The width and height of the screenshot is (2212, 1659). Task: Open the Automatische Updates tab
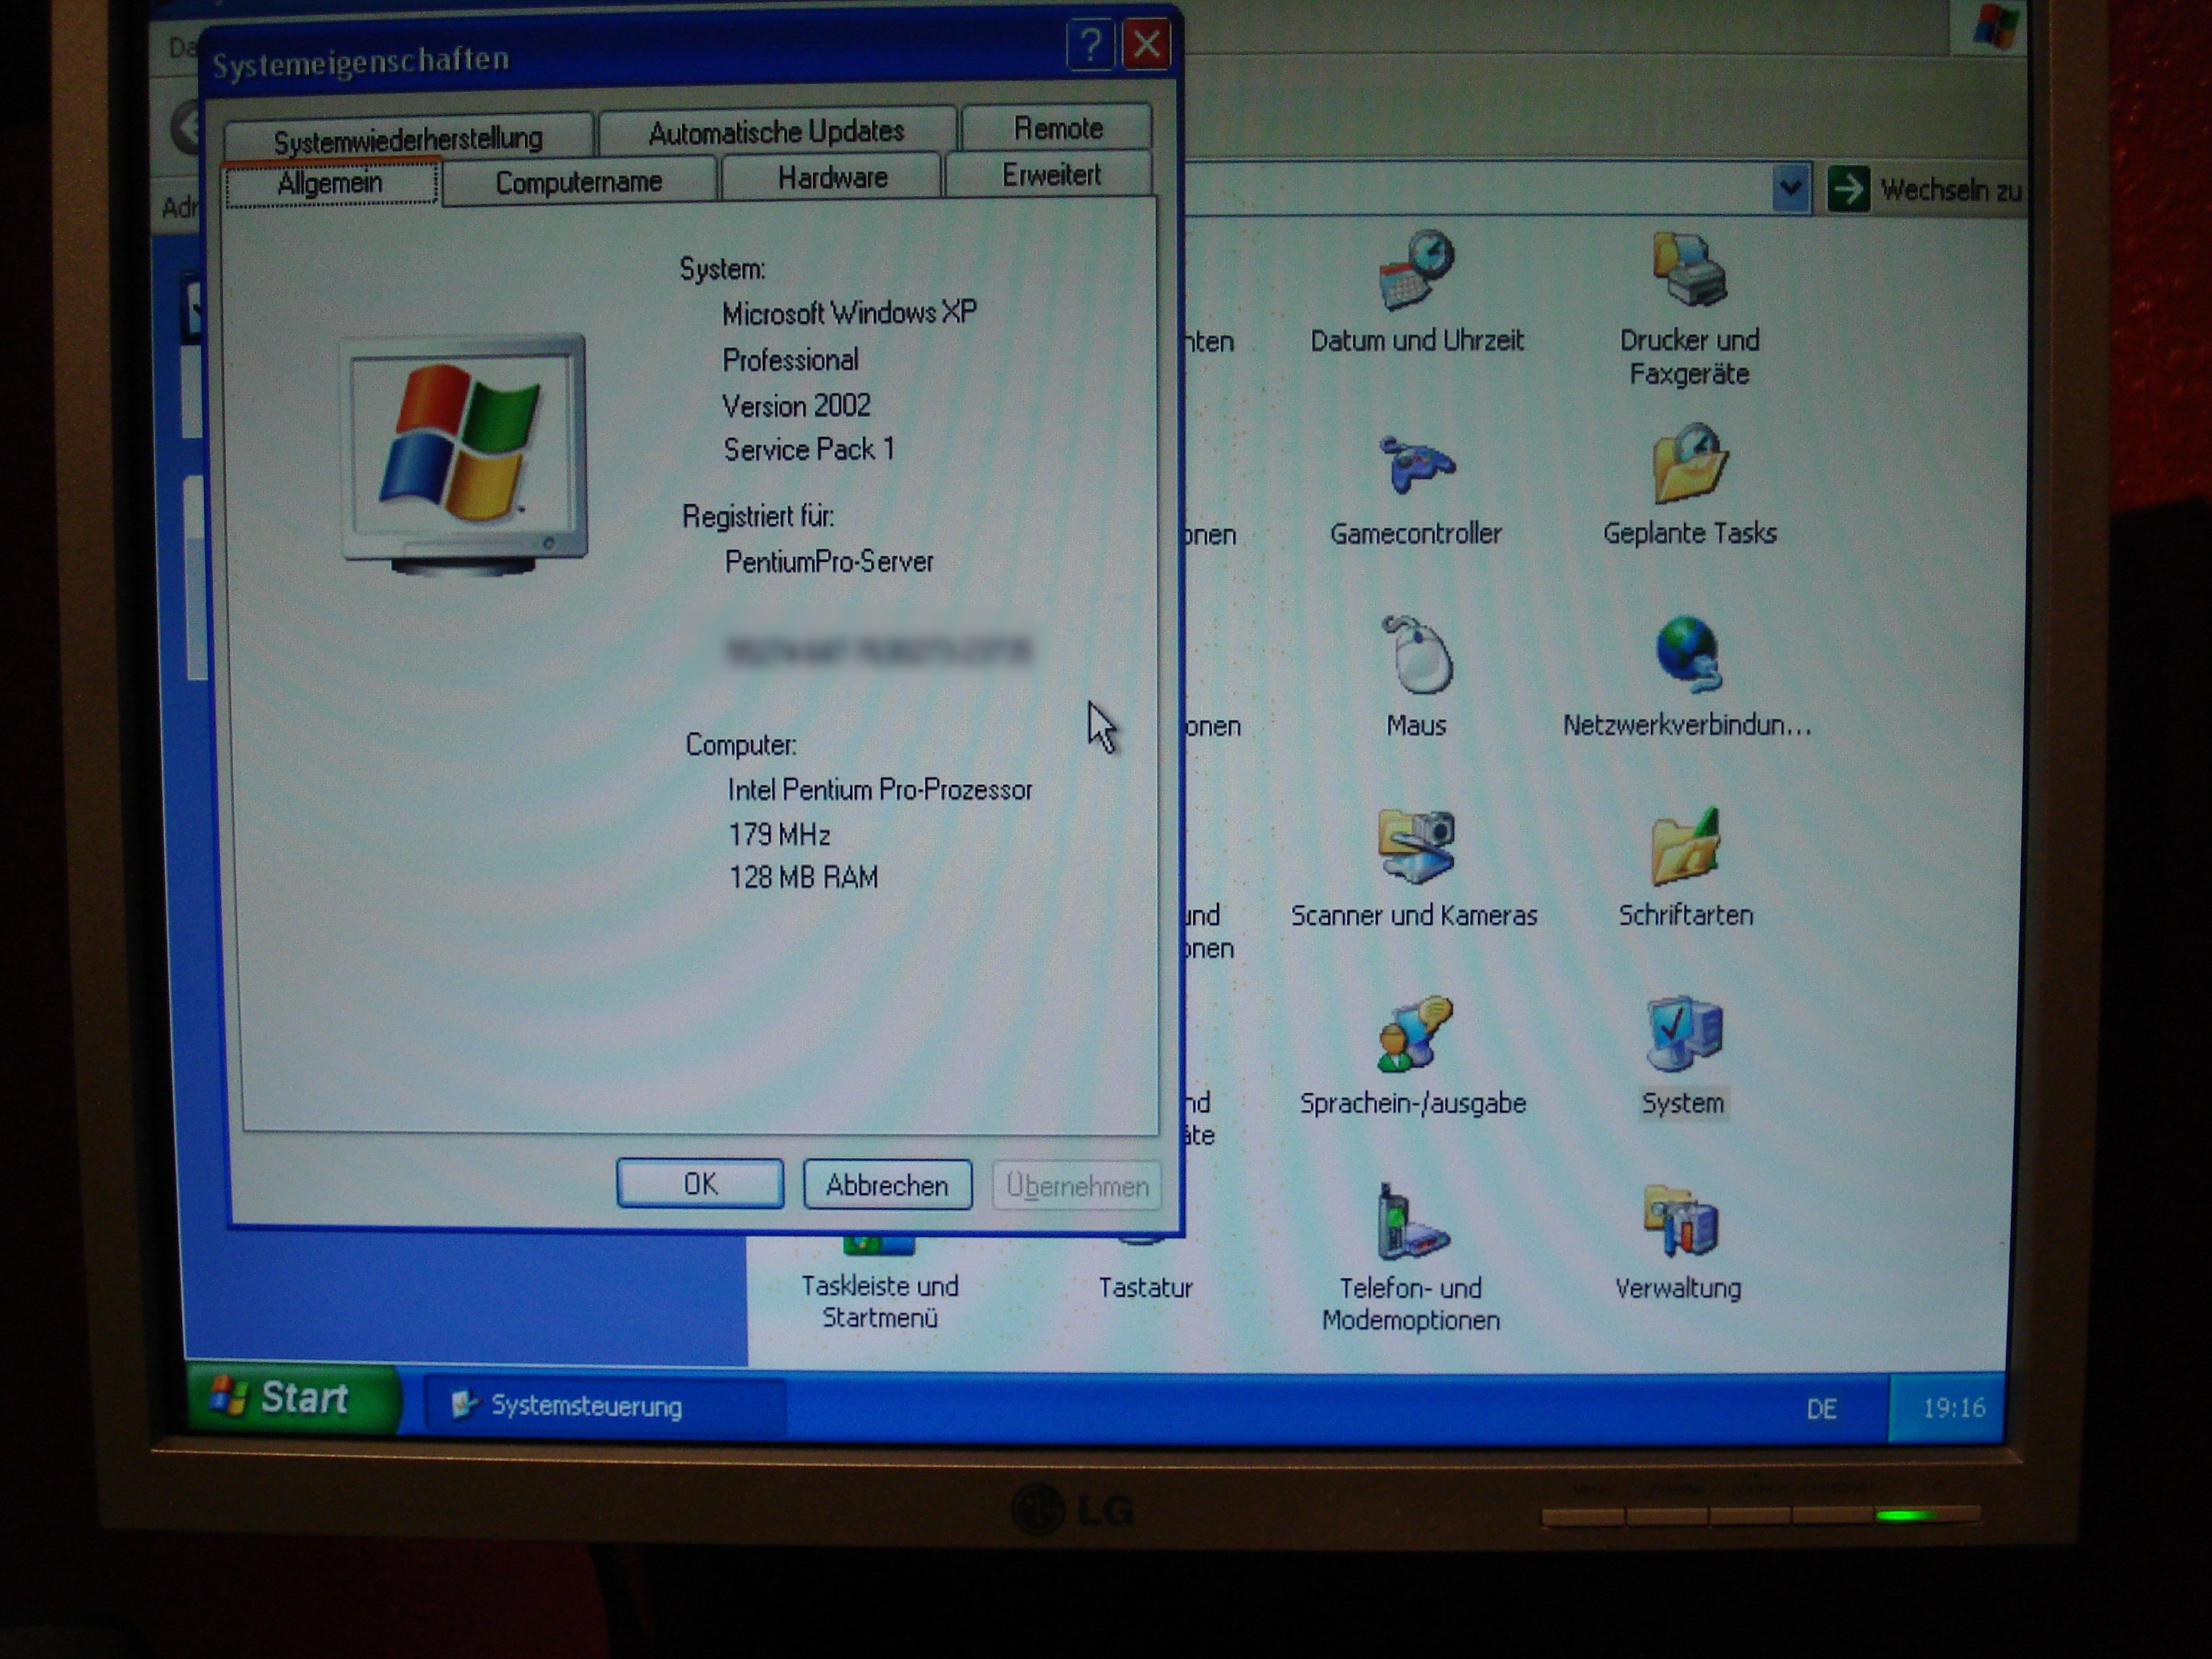pyautogui.click(x=776, y=132)
